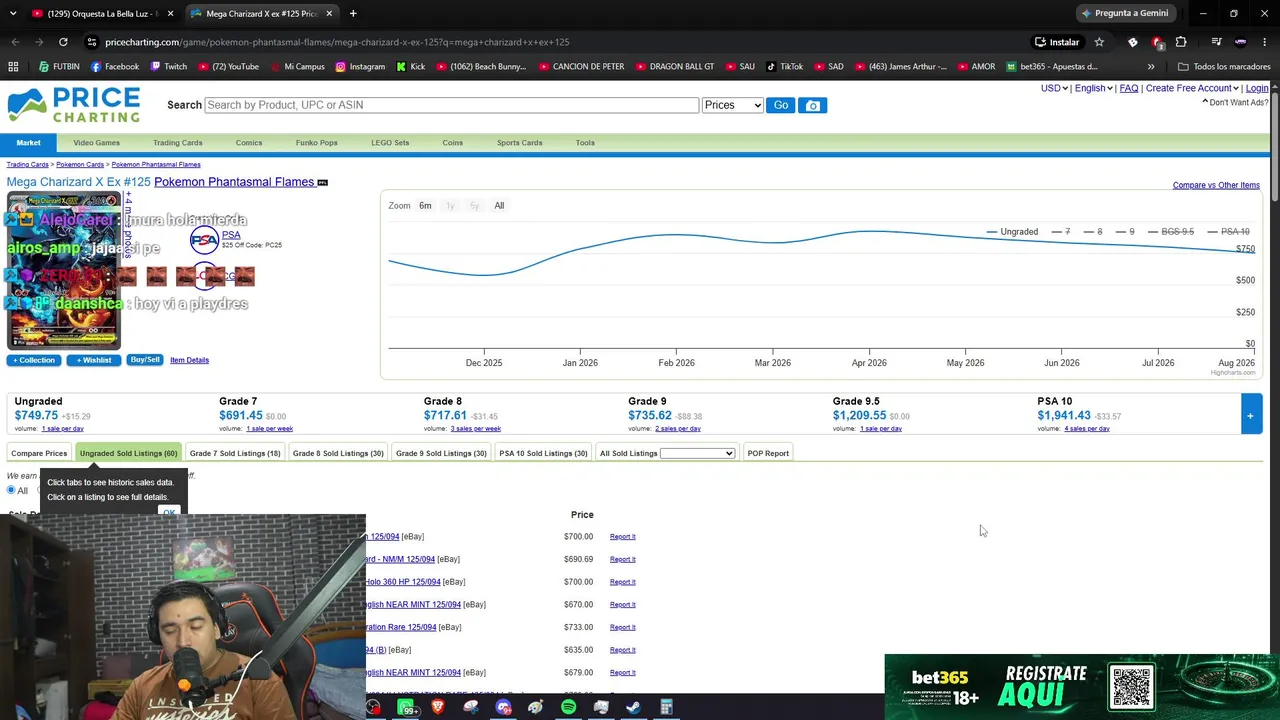
Task: Close the Orquesta La Bella Luz tab
Action: (x=170, y=13)
